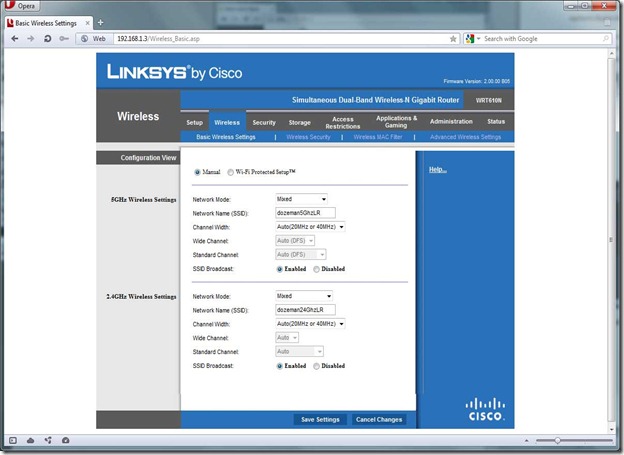
Task: Open the Access Restrictions tab
Action: (343, 122)
